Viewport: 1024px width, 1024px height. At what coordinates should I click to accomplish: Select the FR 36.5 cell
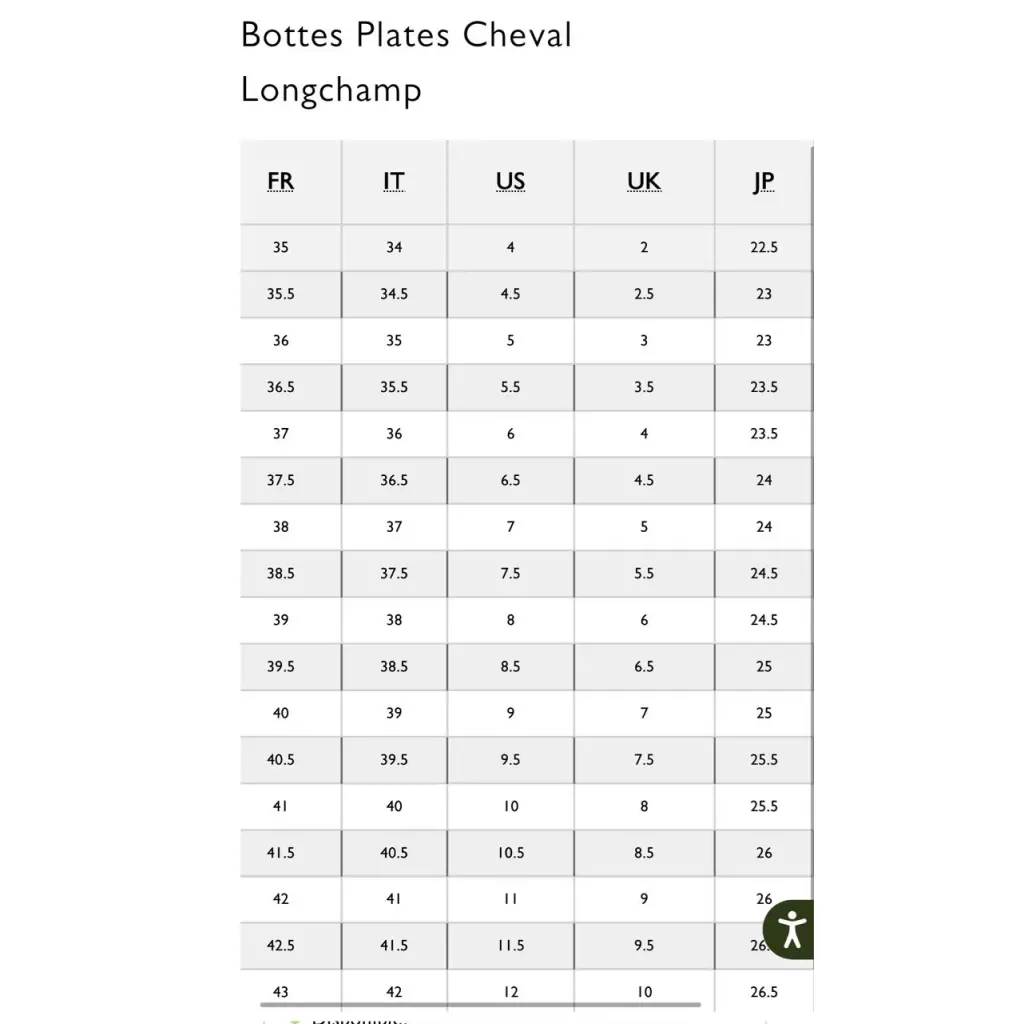[x=280, y=387]
